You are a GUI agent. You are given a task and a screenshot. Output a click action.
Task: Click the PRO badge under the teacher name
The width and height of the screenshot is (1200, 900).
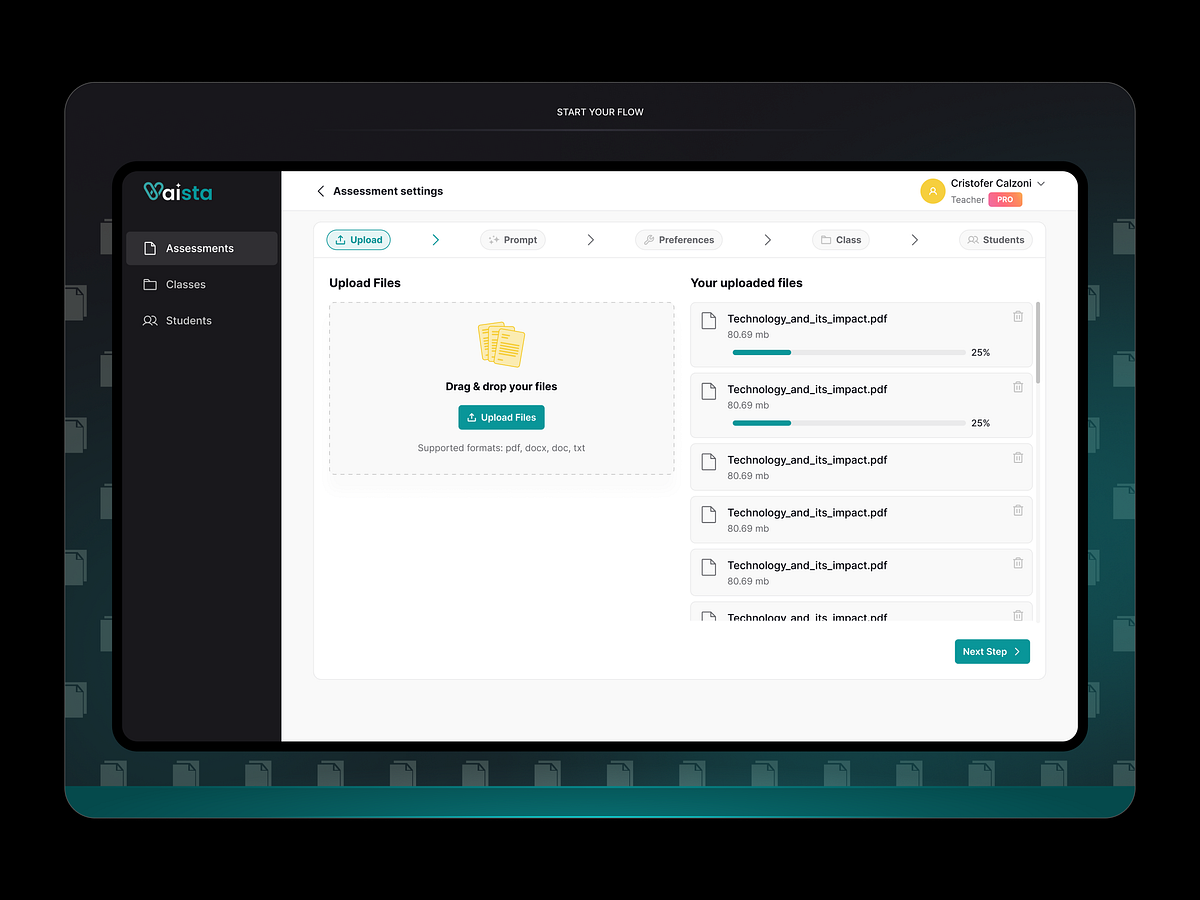tap(1004, 199)
